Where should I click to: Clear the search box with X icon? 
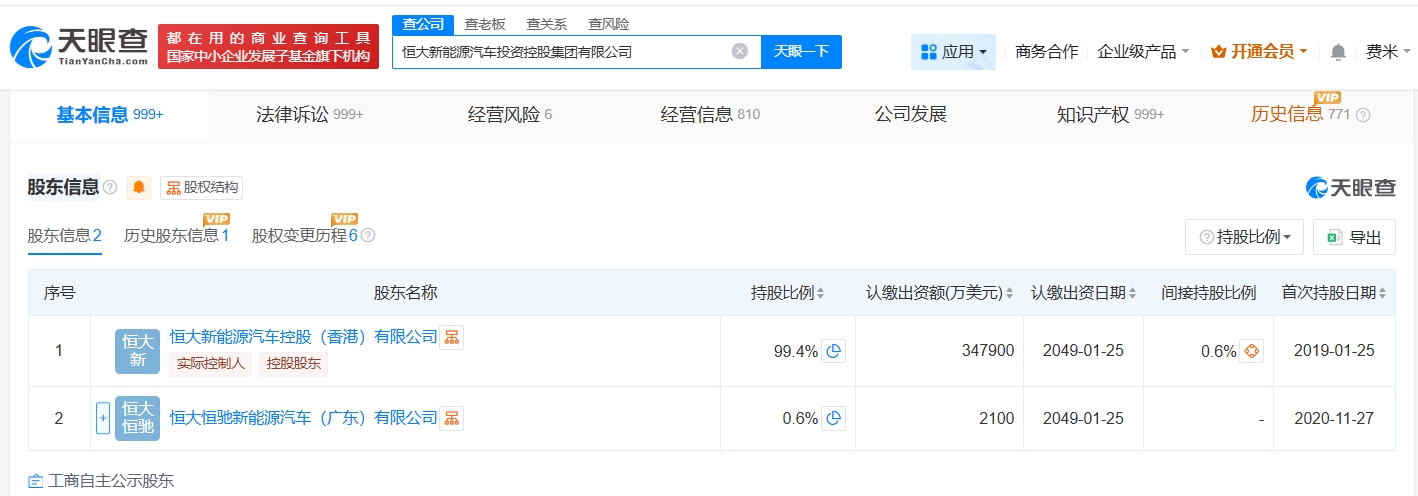739,51
